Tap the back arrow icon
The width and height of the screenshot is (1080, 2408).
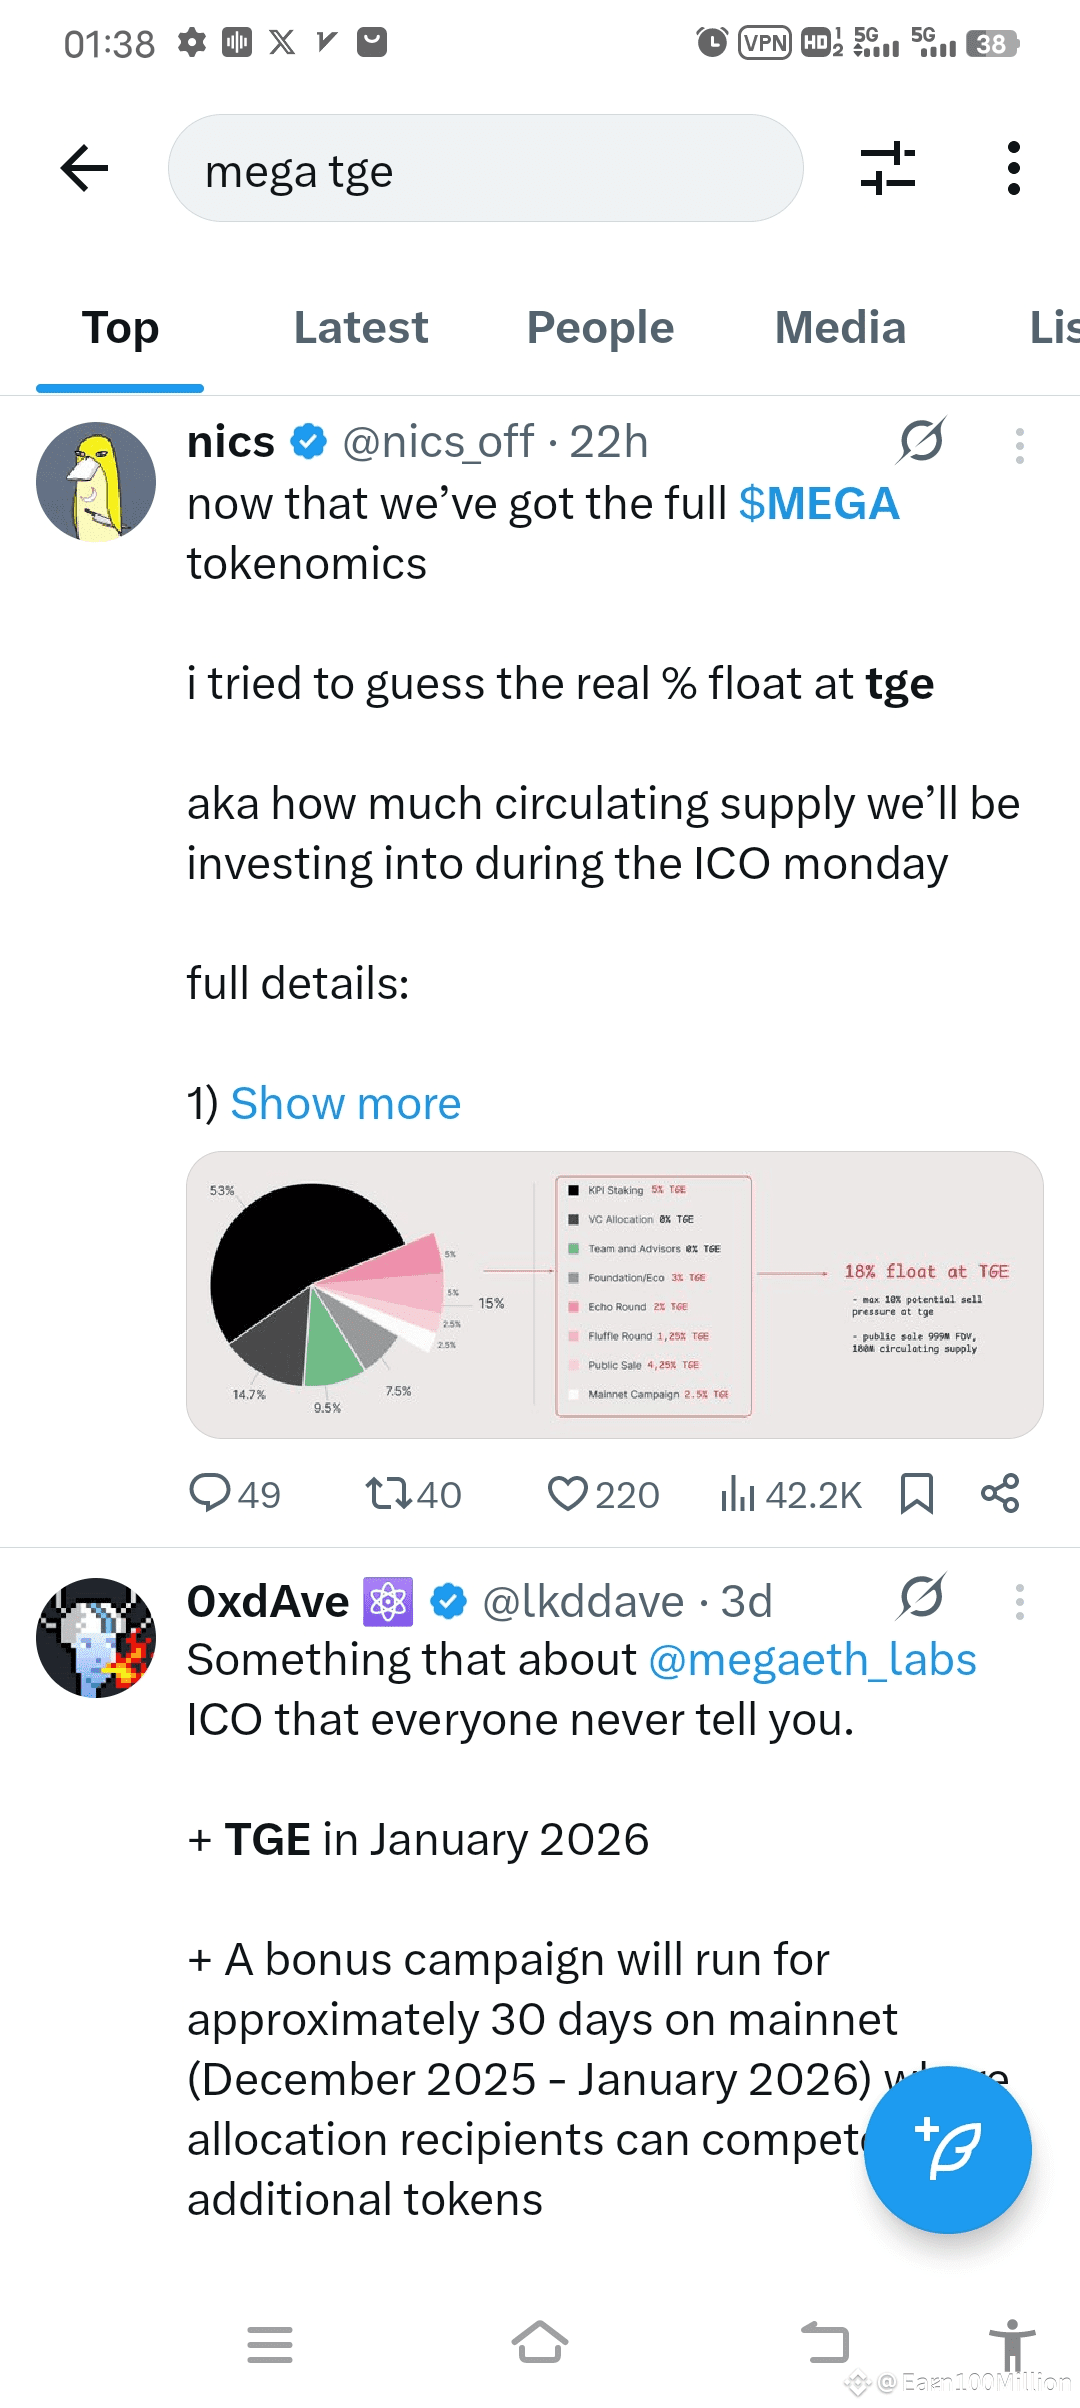point(85,168)
